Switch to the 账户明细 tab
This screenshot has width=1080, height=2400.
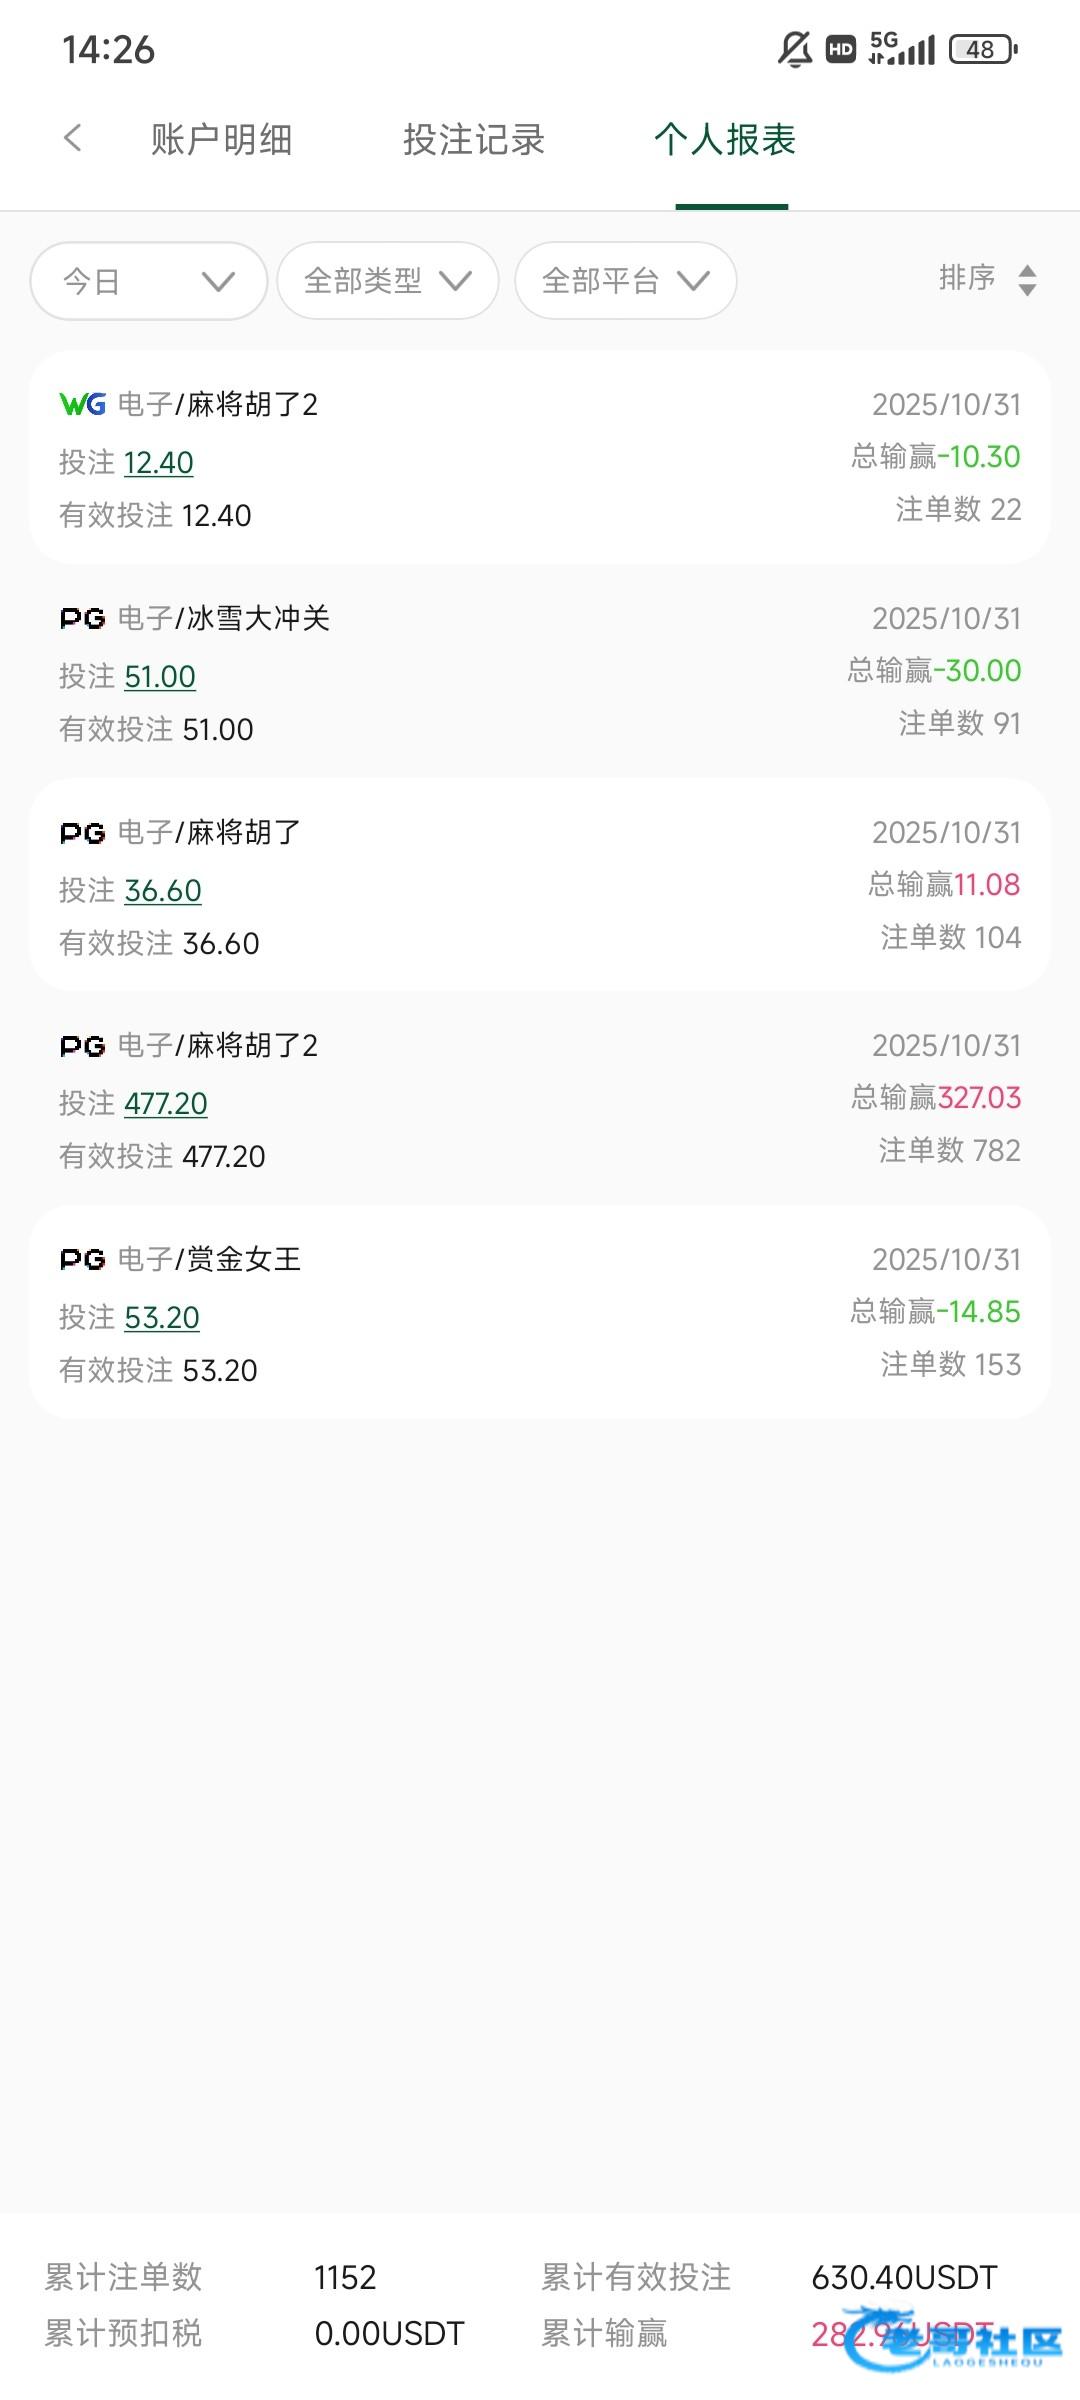coord(221,140)
